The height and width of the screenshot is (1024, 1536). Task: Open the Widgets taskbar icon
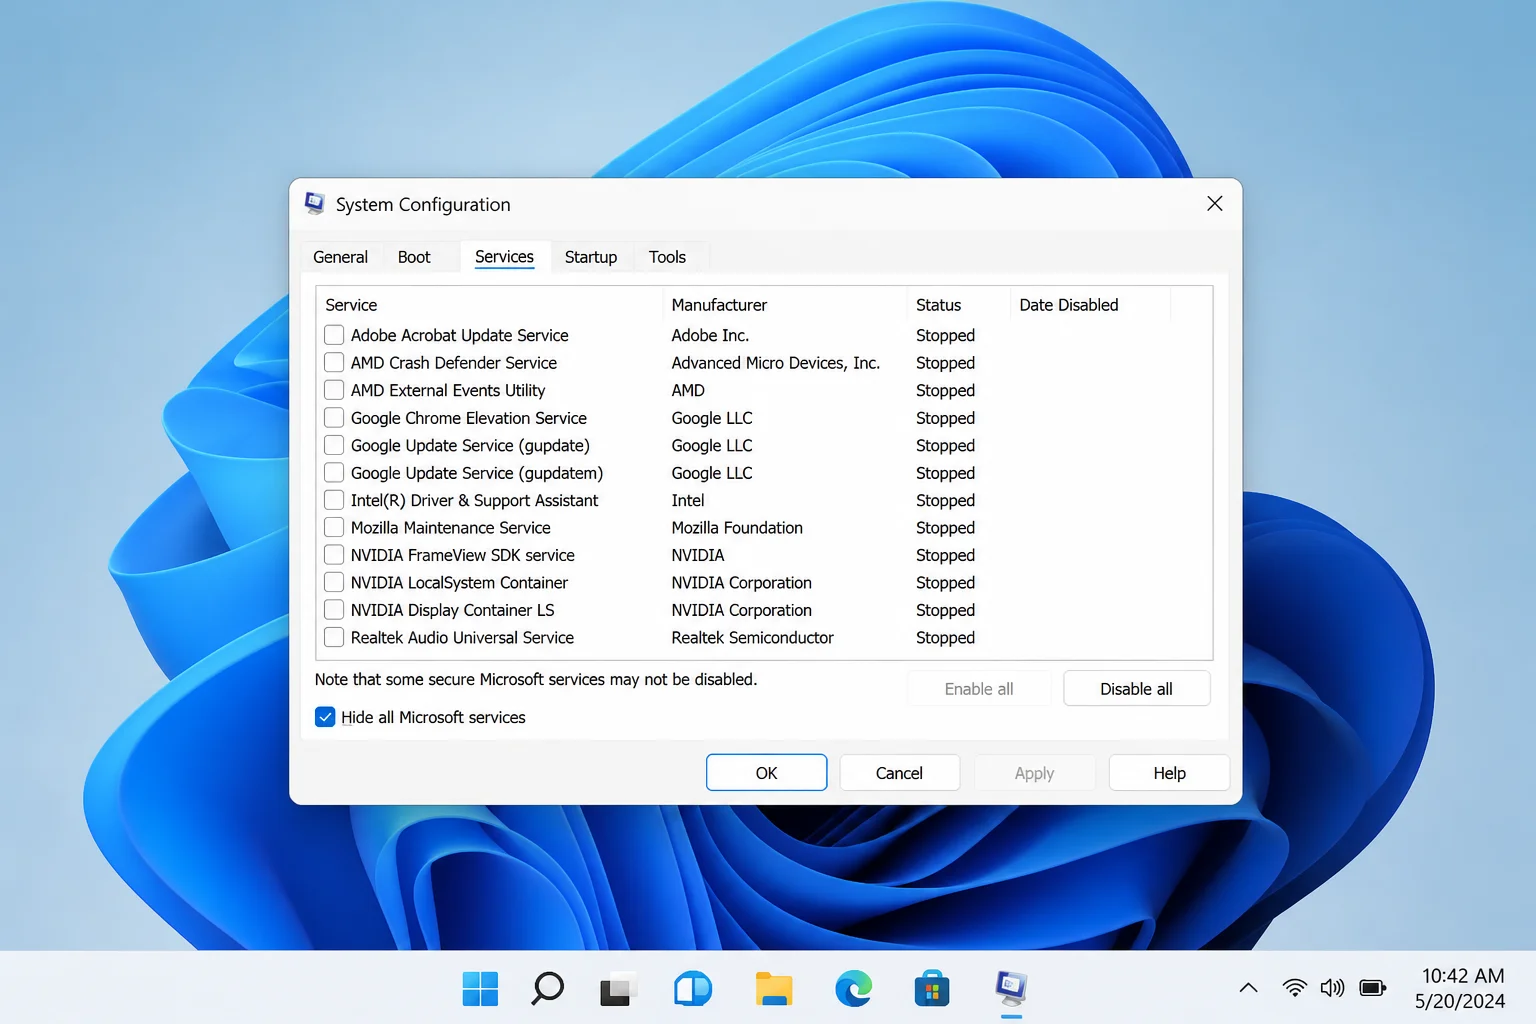[x=693, y=989]
